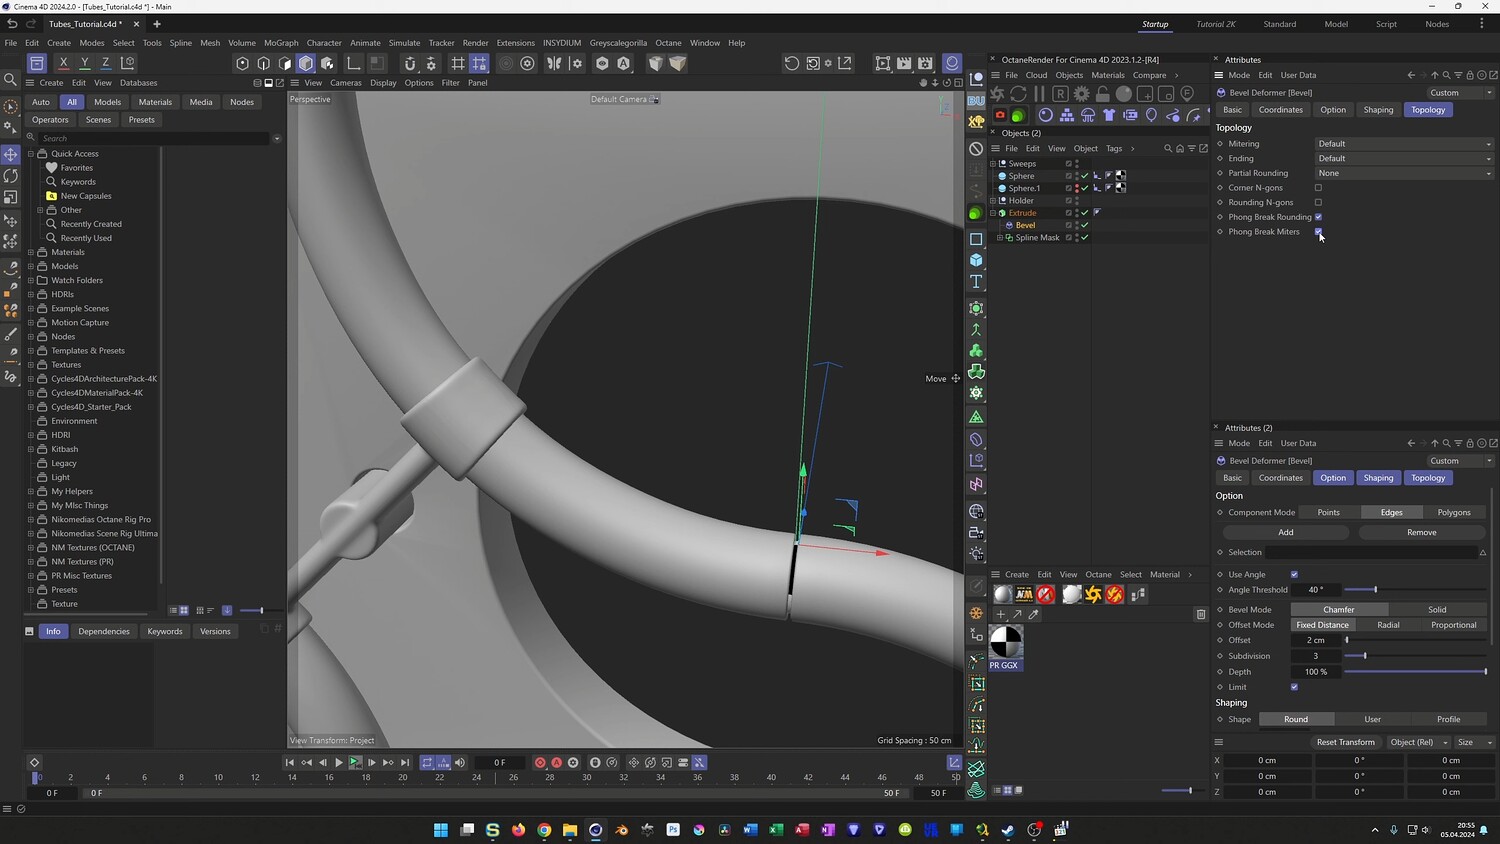Toggle Phong Break Rounding checkbox
Image resolution: width=1500 pixels, height=844 pixels.
(1318, 217)
